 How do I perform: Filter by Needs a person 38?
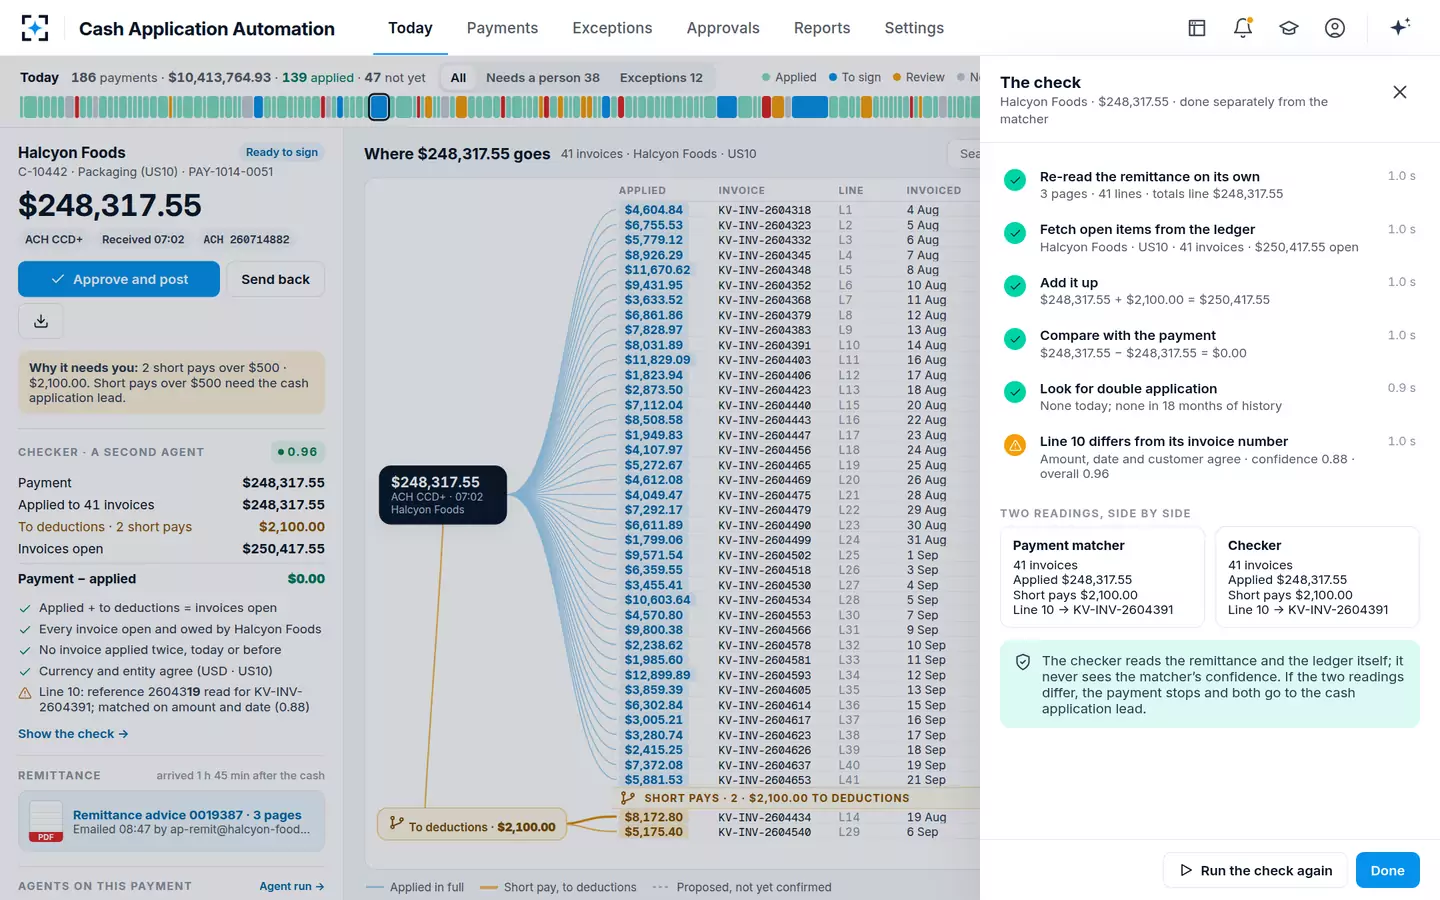point(543,77)
